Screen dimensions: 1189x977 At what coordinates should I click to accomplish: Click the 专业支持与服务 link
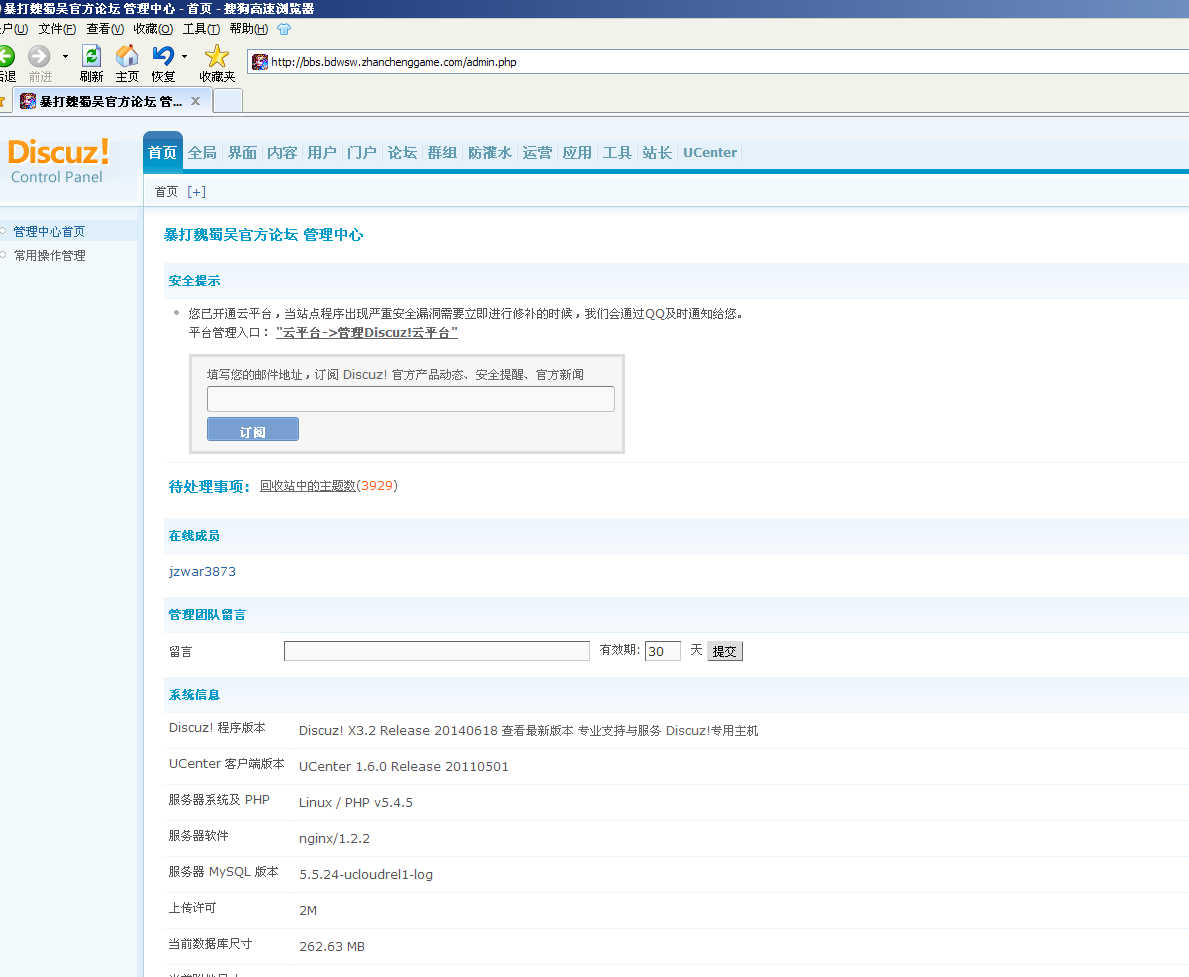point(620,730)
